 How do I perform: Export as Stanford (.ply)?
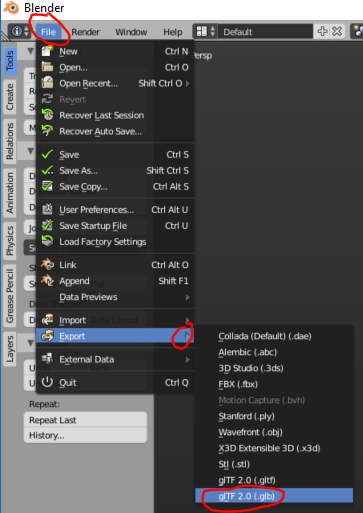pos(274,416)
